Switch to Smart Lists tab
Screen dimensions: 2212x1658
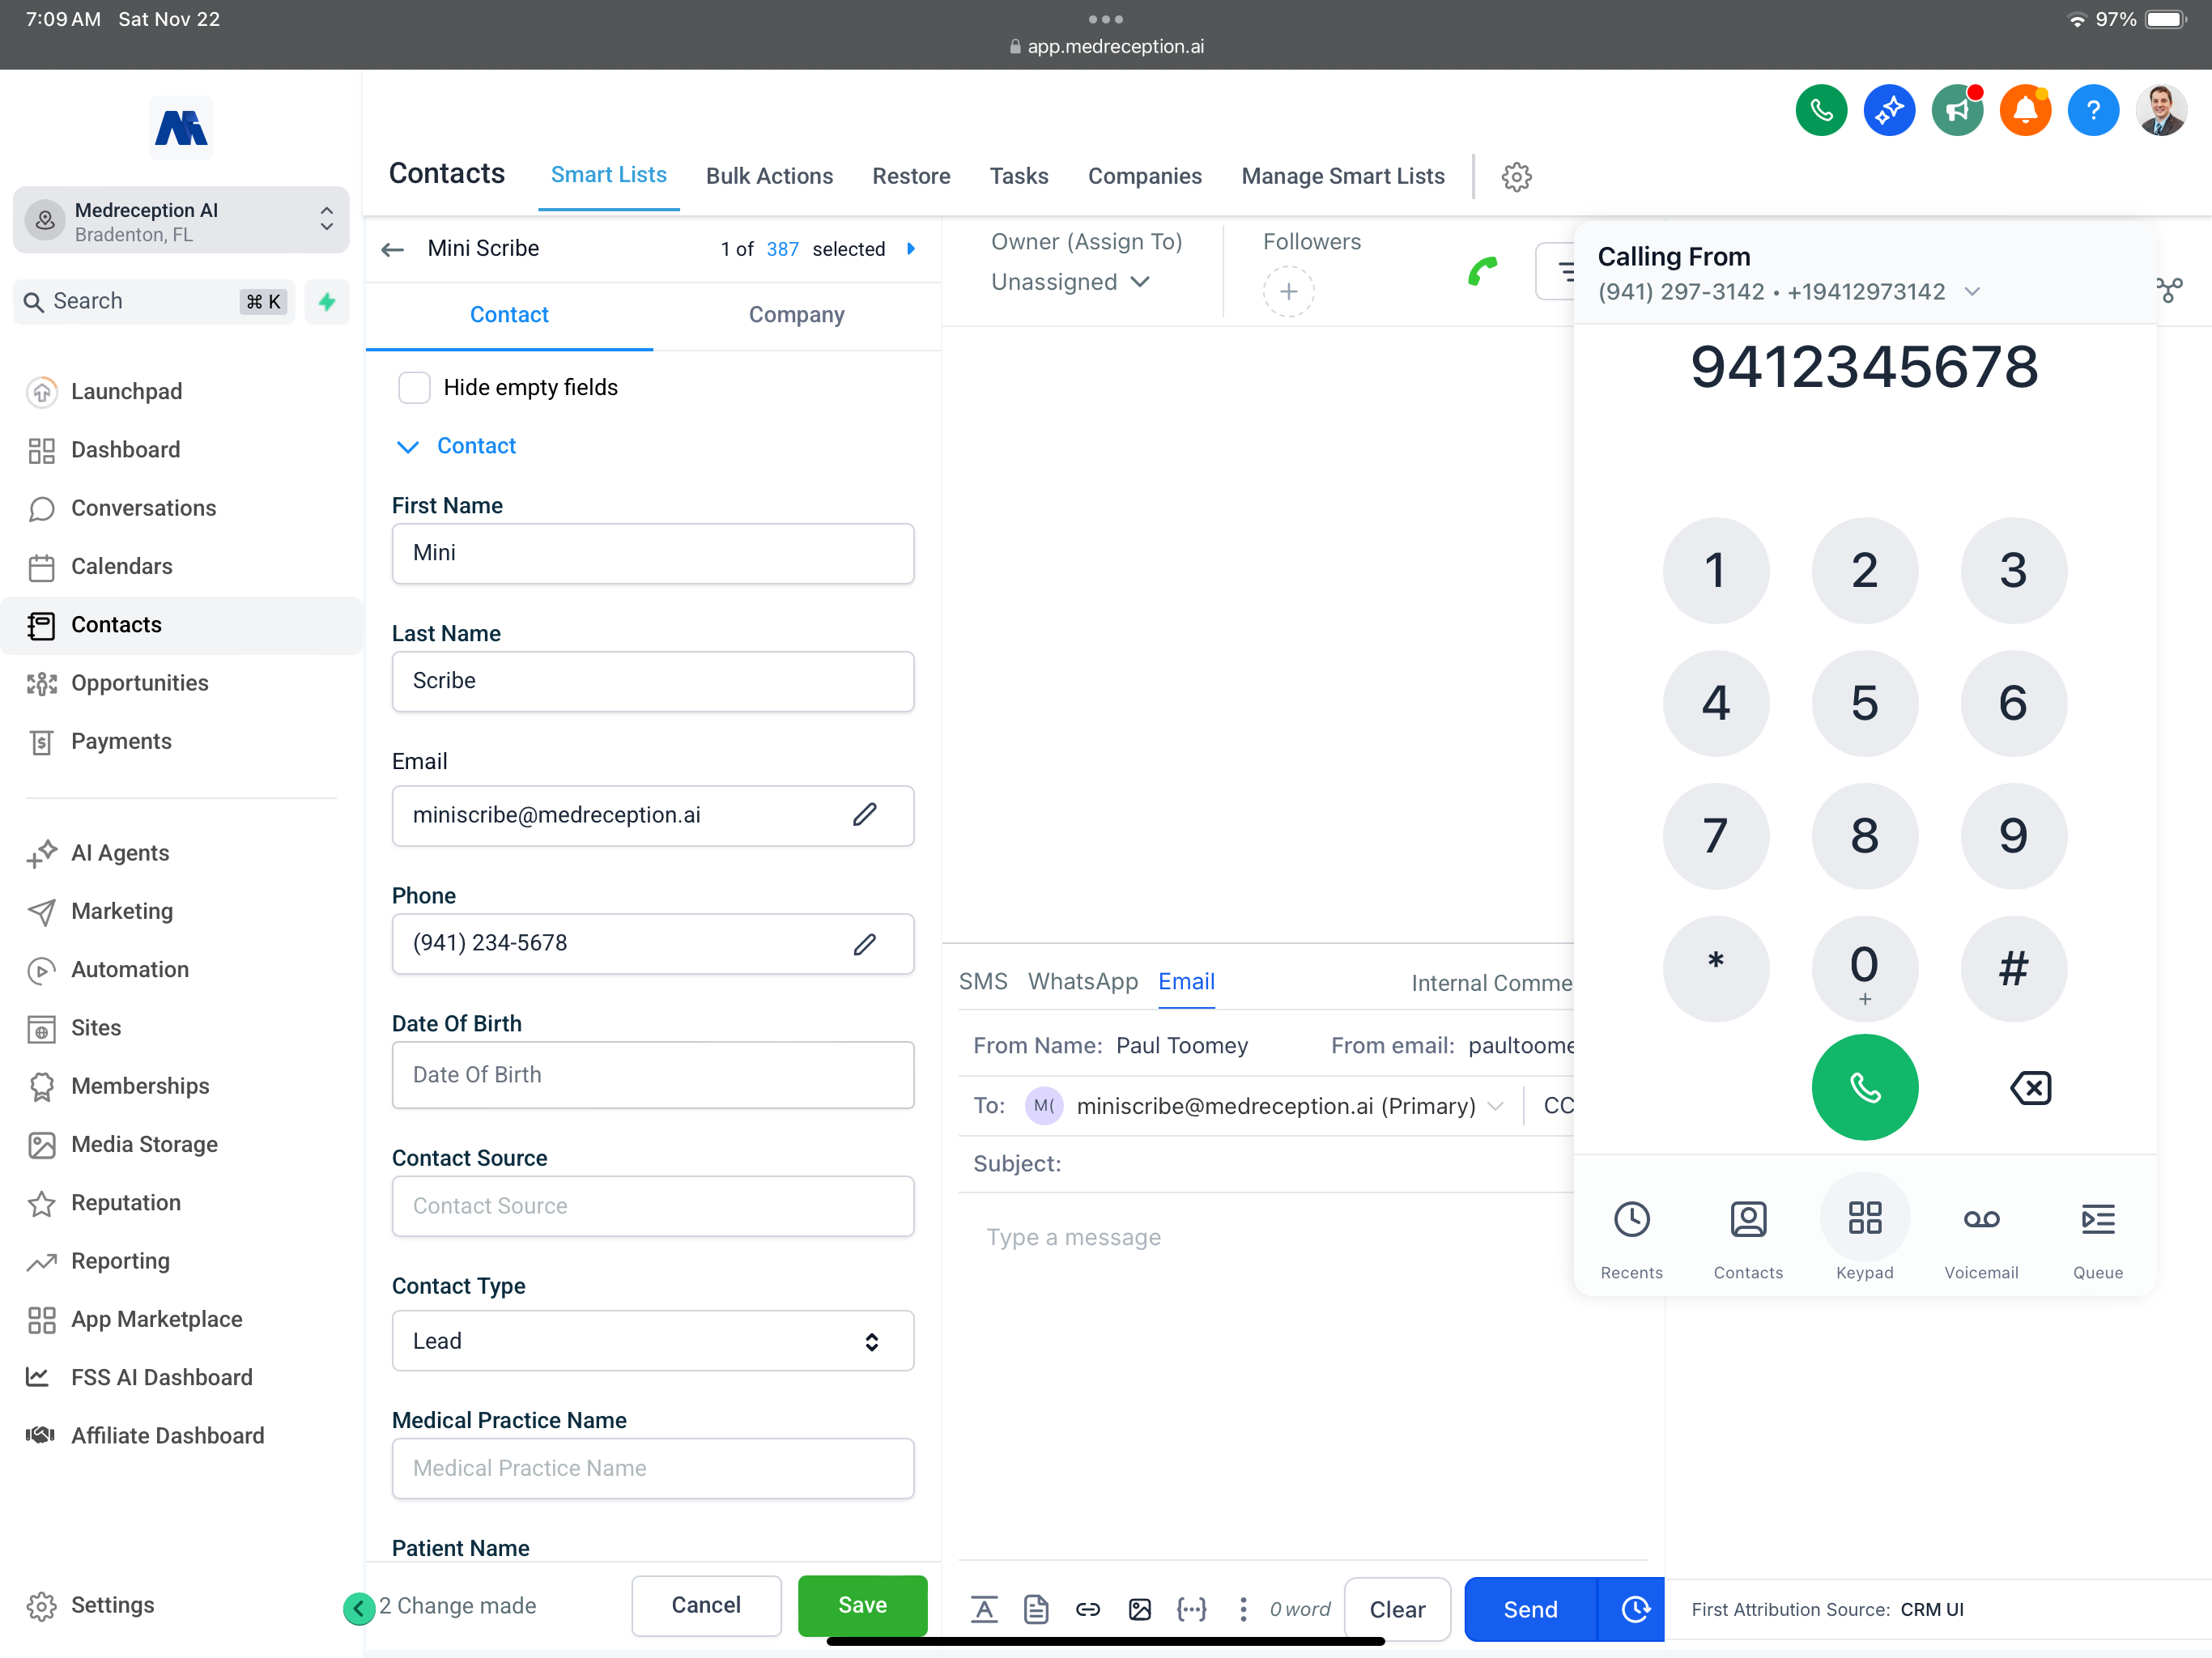pos(609,176)
